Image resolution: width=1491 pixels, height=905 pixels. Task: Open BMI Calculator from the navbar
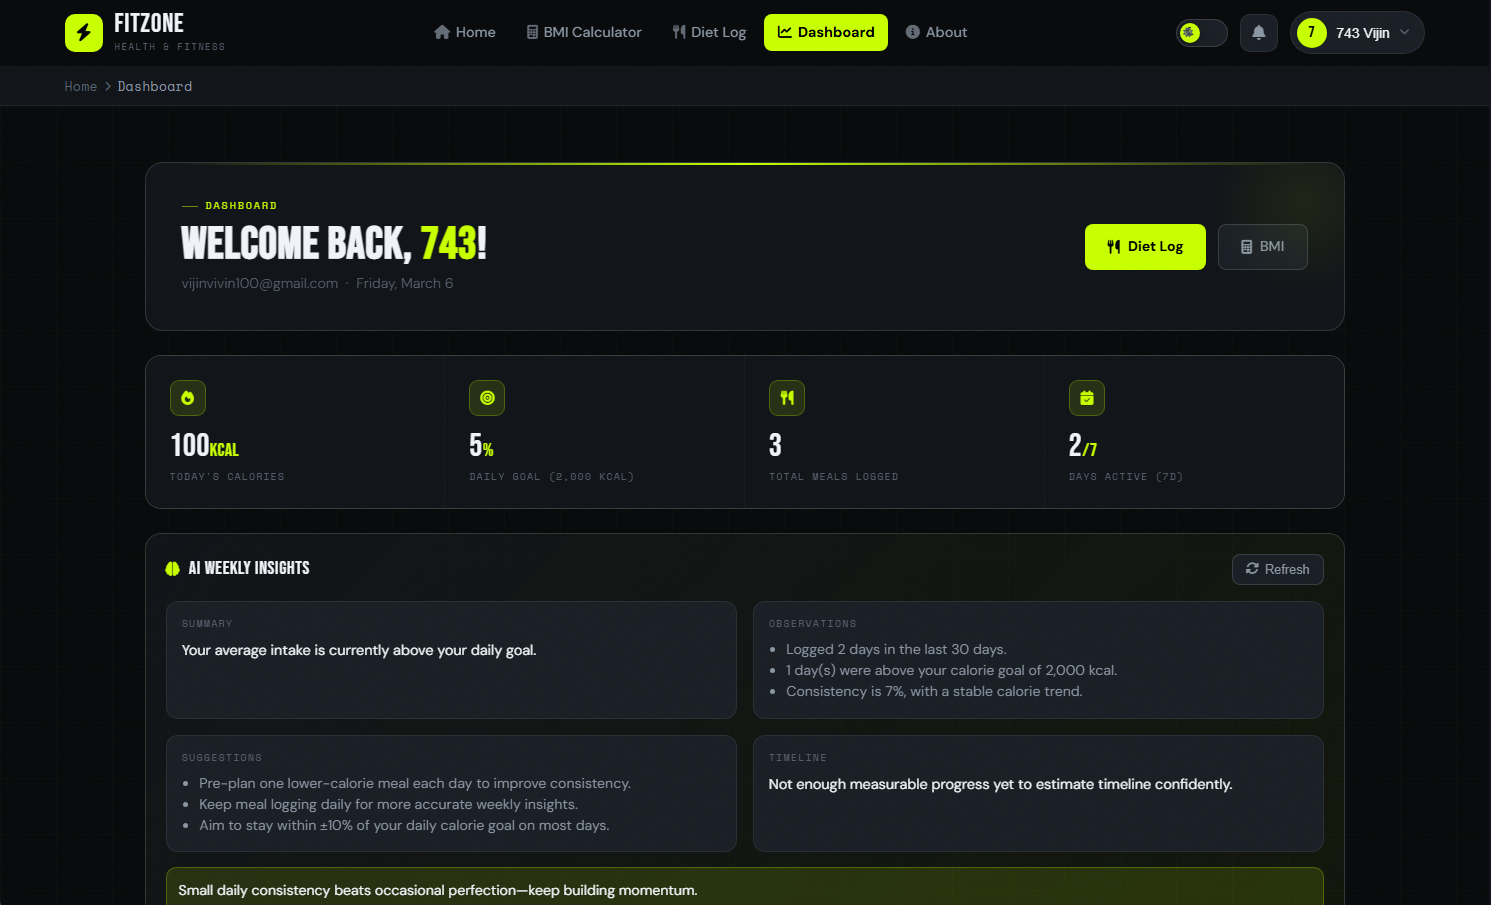coord(584,33)
